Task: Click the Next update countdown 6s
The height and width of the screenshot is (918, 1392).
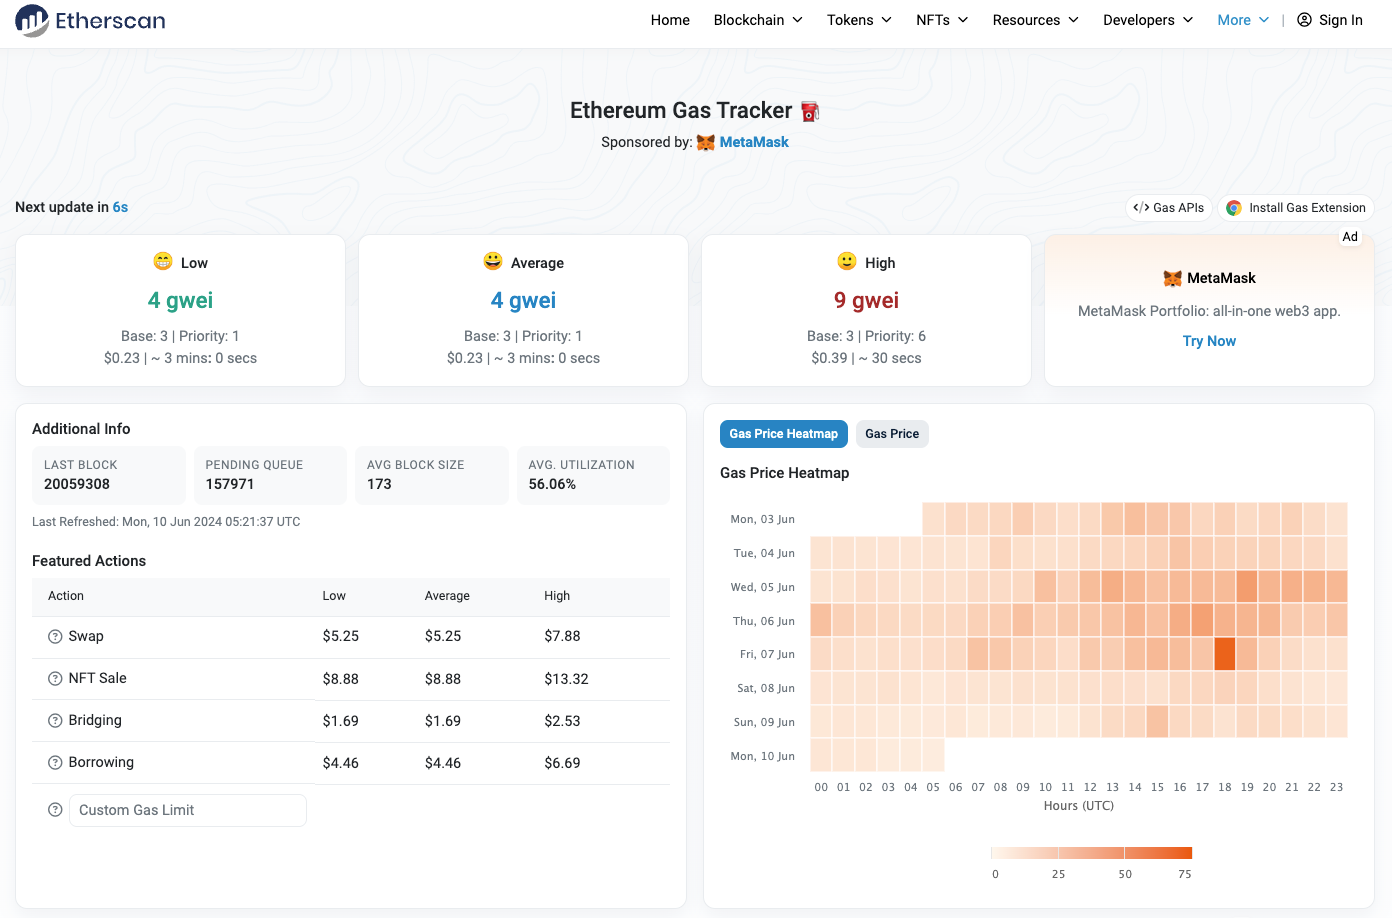Action: pyautogui.click(x=120, y=207)
